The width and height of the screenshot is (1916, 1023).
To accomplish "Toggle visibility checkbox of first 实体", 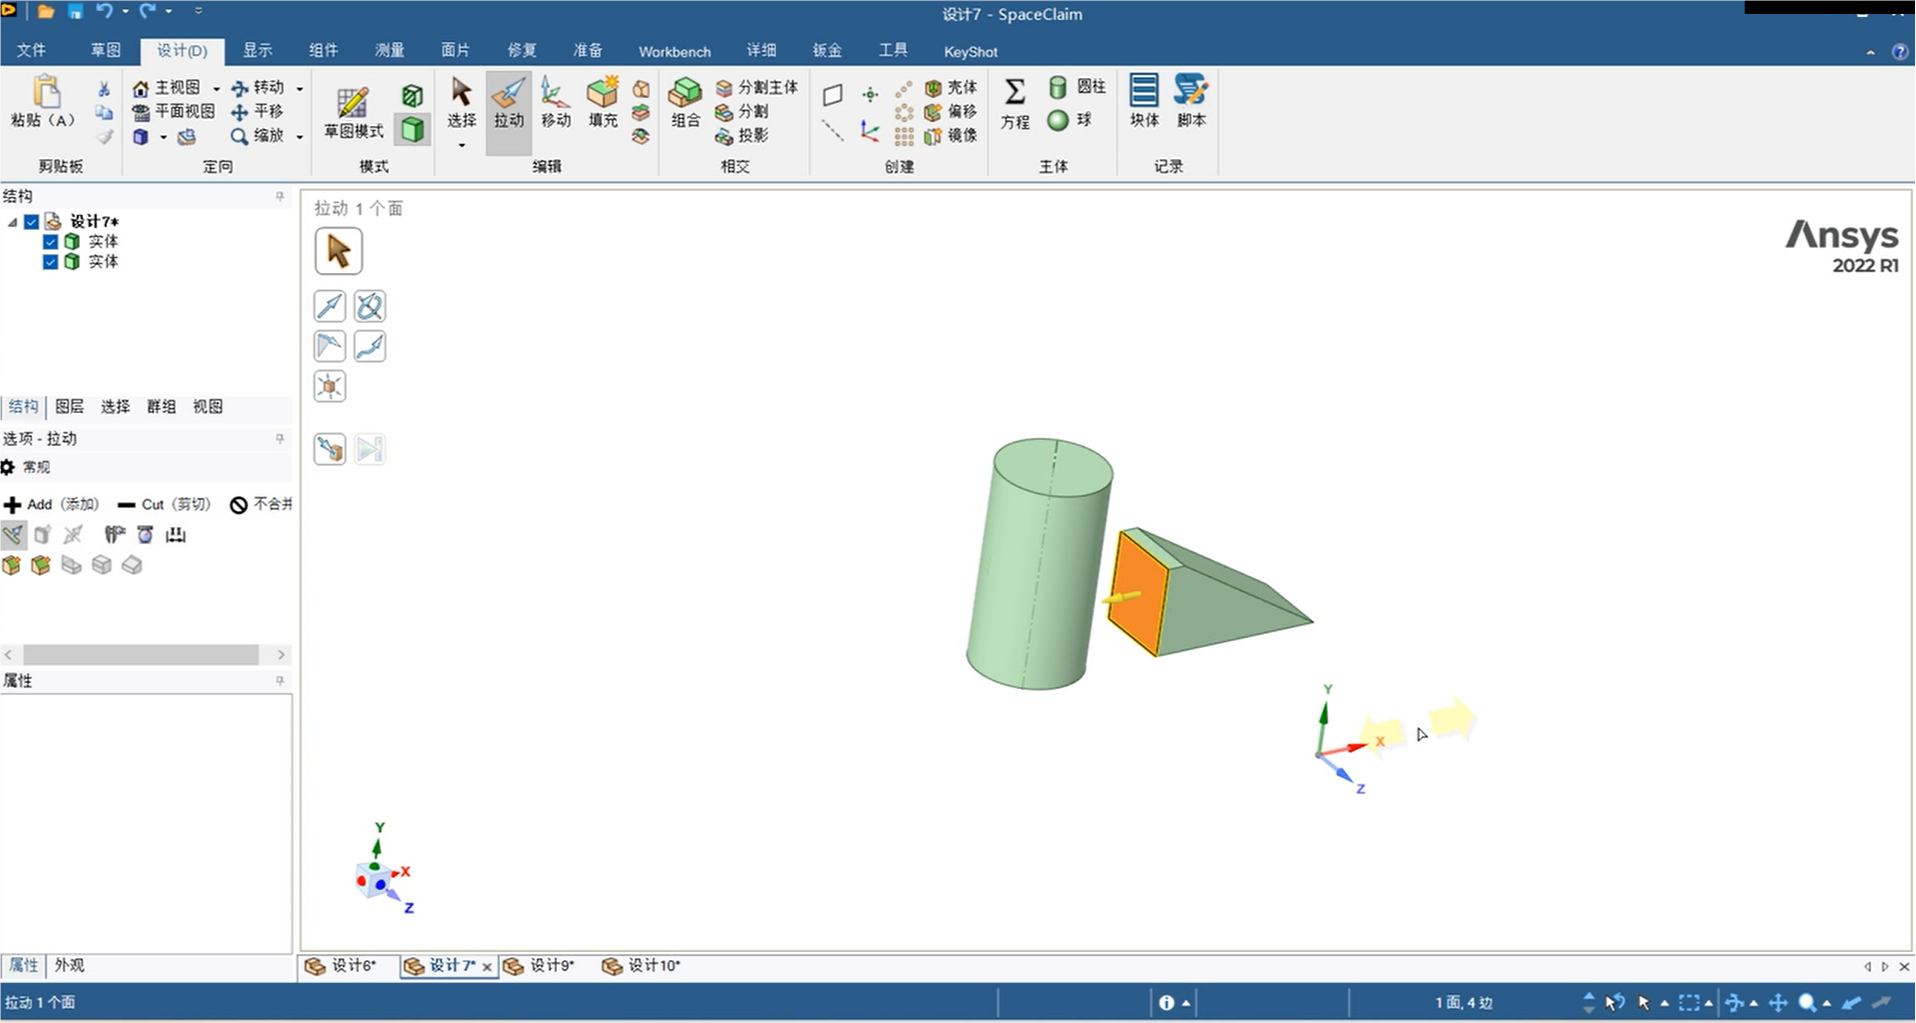I will [x=50, y=242].
